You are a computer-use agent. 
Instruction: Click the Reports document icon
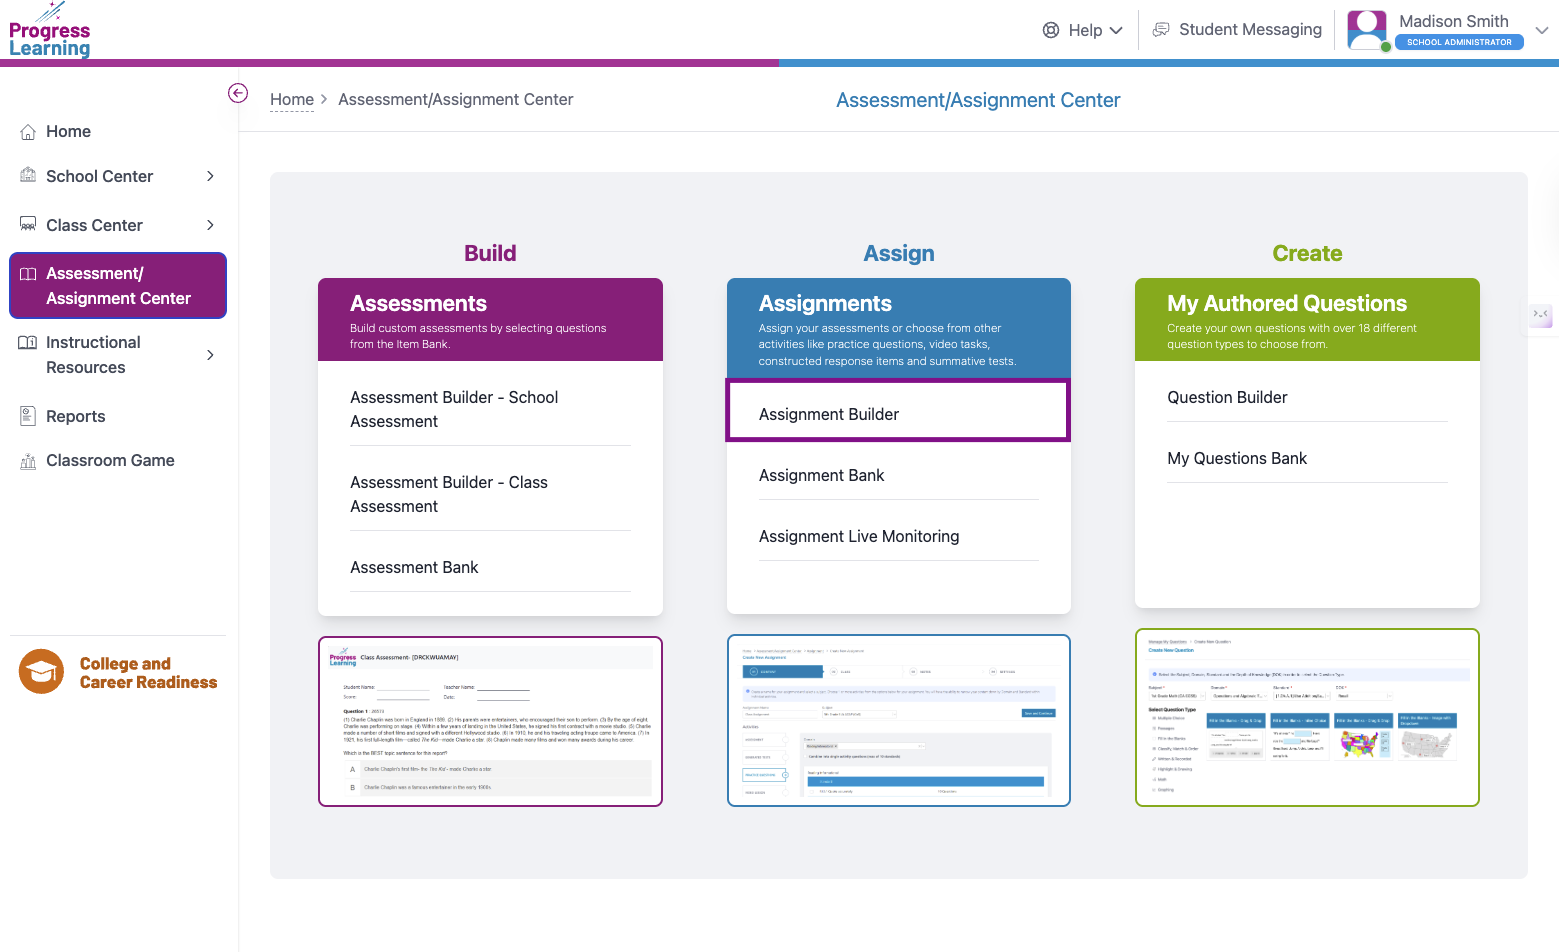pyautogui.click(x=28, y=416)
